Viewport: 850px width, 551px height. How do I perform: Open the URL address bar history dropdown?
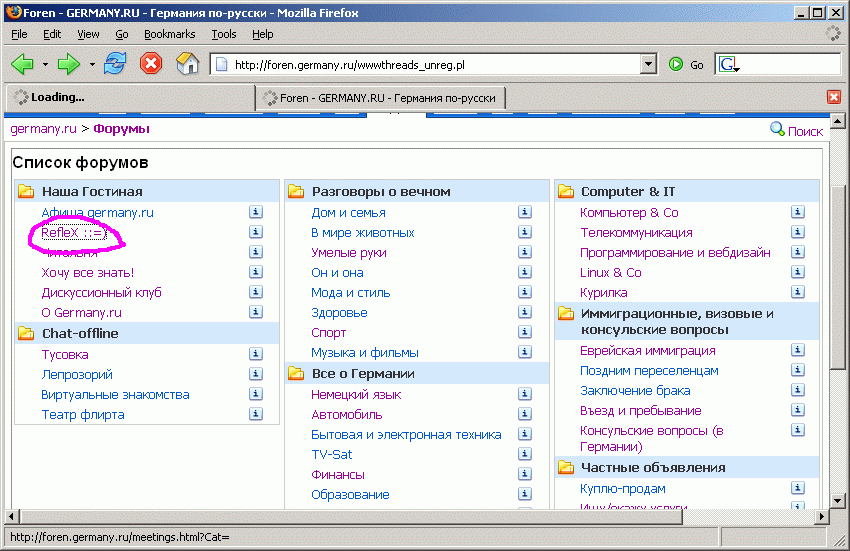pyautogui.click(x=648, y=64)
